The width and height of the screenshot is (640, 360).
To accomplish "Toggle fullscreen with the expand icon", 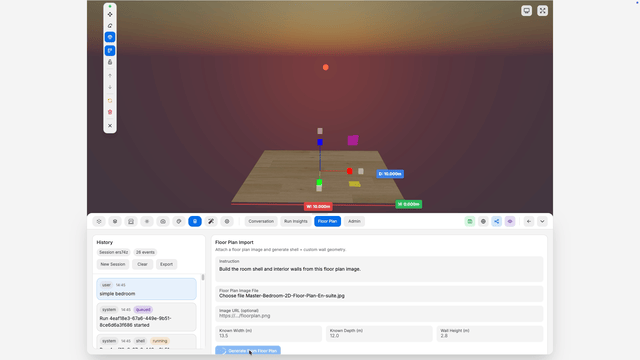I will [x=542, y=11].
